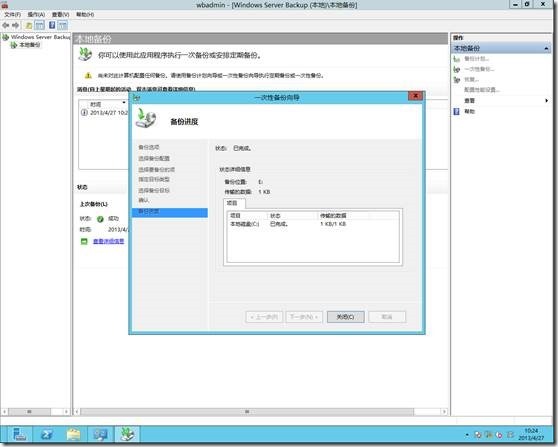
Task: Click the 备份选项 step in wizard sidebar
Action: [x=149, y=147]
